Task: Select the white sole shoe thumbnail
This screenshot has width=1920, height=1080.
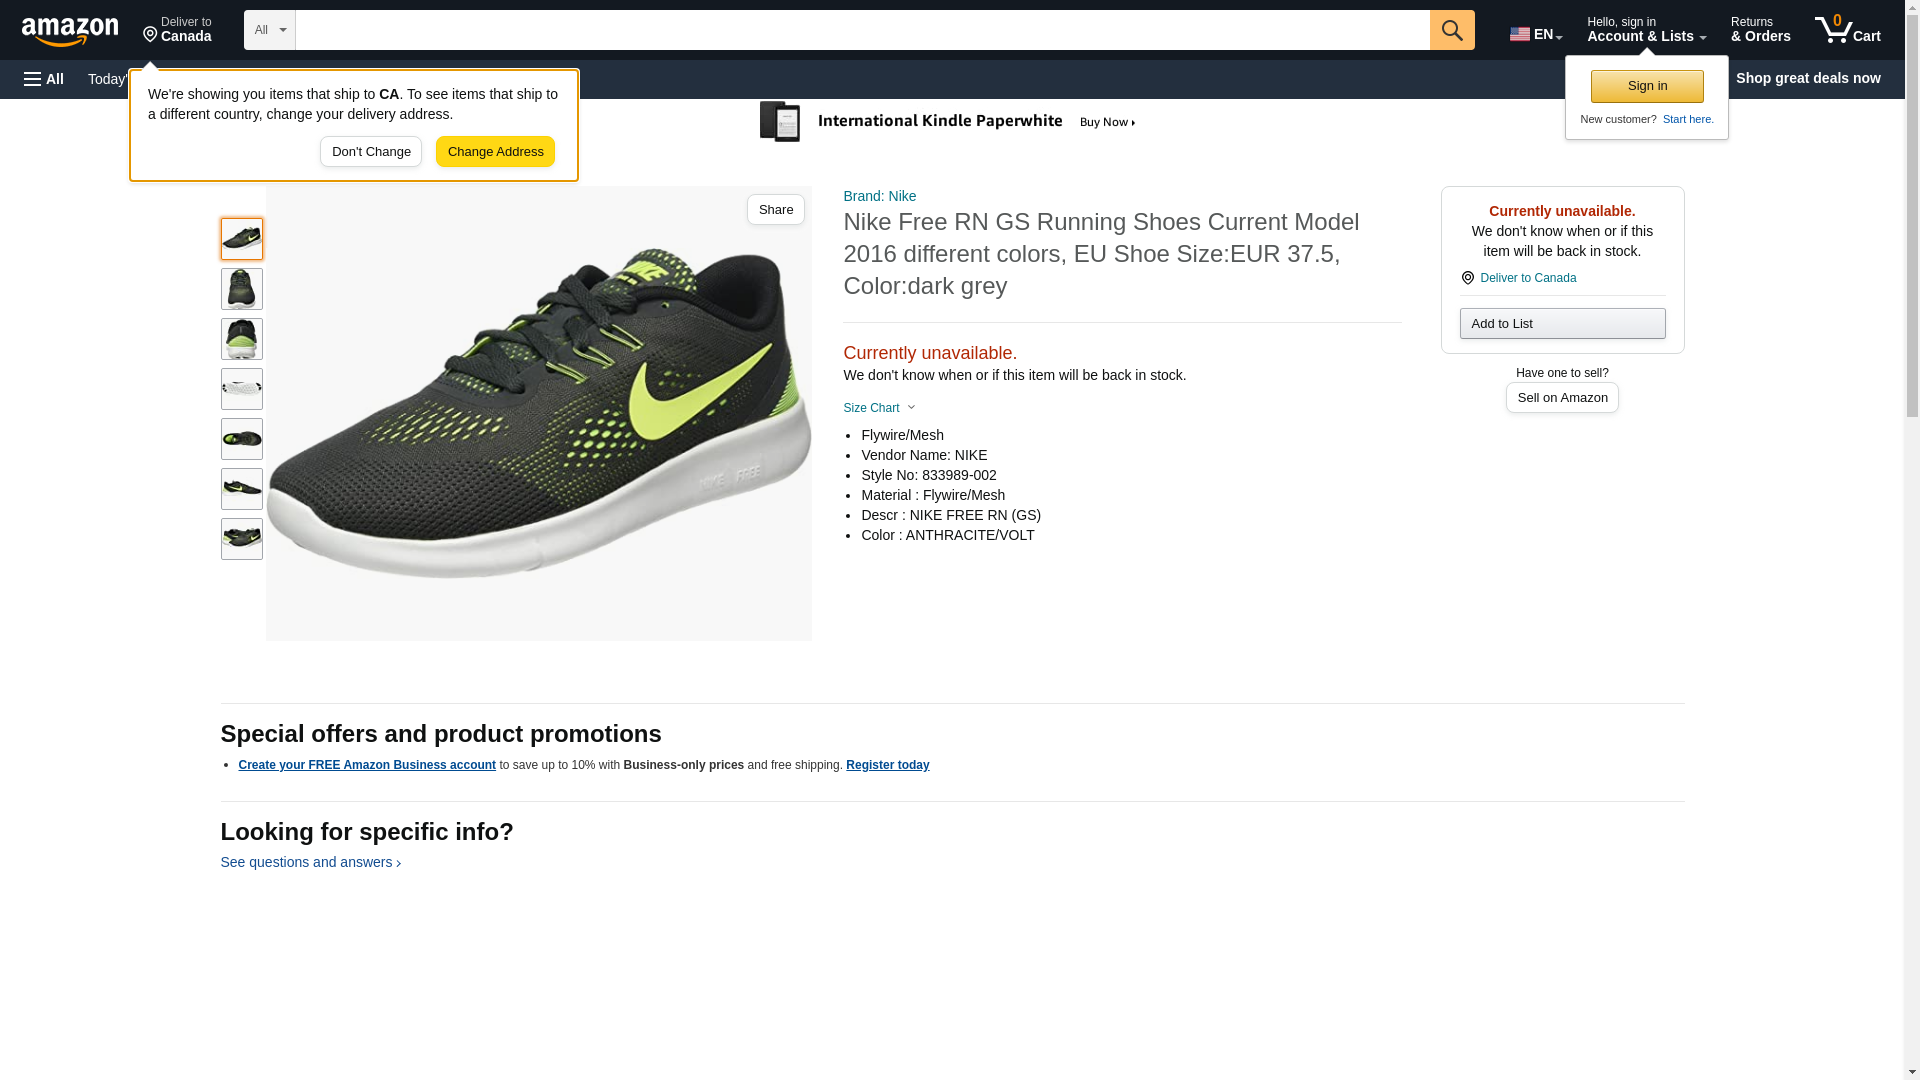Action: coord(241,389)
